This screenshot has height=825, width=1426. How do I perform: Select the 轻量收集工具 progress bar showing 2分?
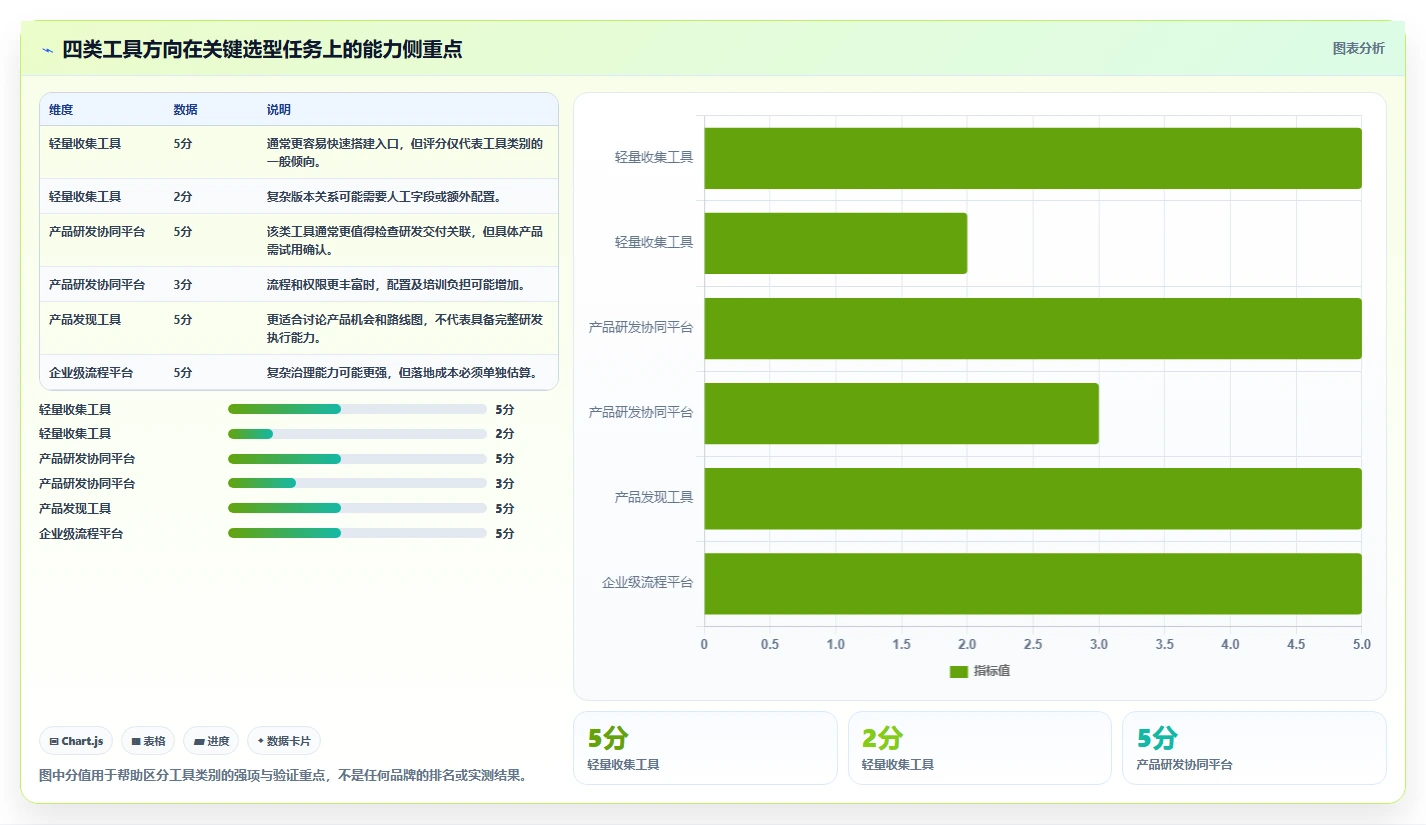(357, 434)
